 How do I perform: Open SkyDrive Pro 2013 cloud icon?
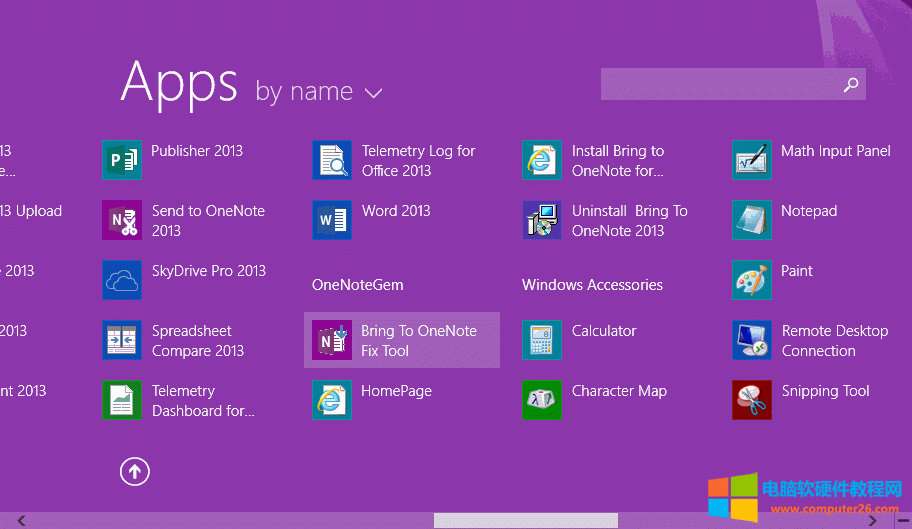(122, 280)
